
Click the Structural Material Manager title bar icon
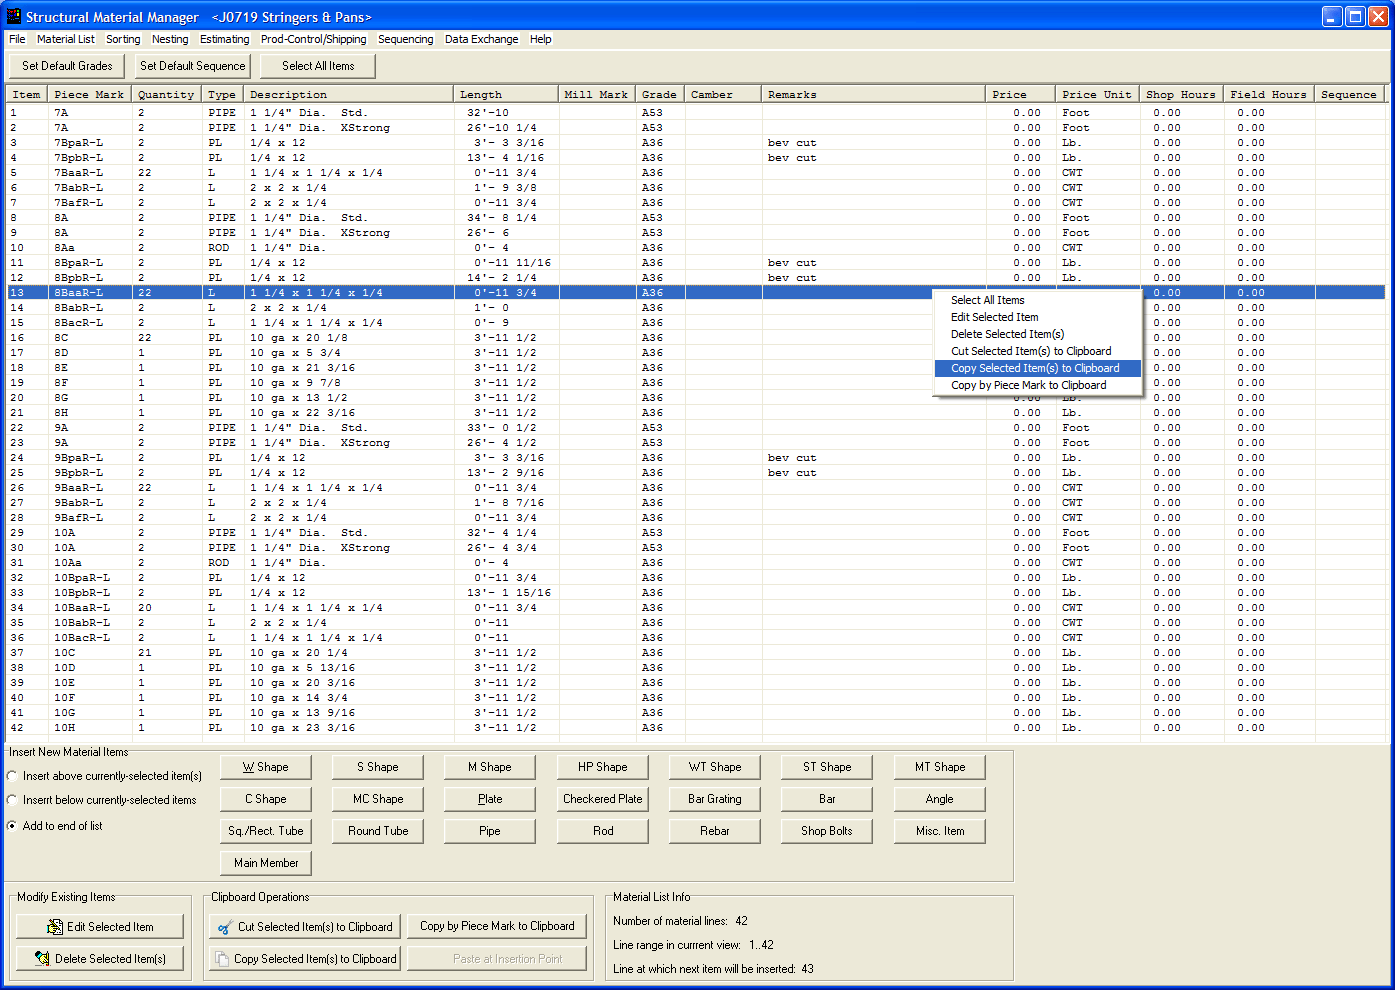tap(14, 16)
